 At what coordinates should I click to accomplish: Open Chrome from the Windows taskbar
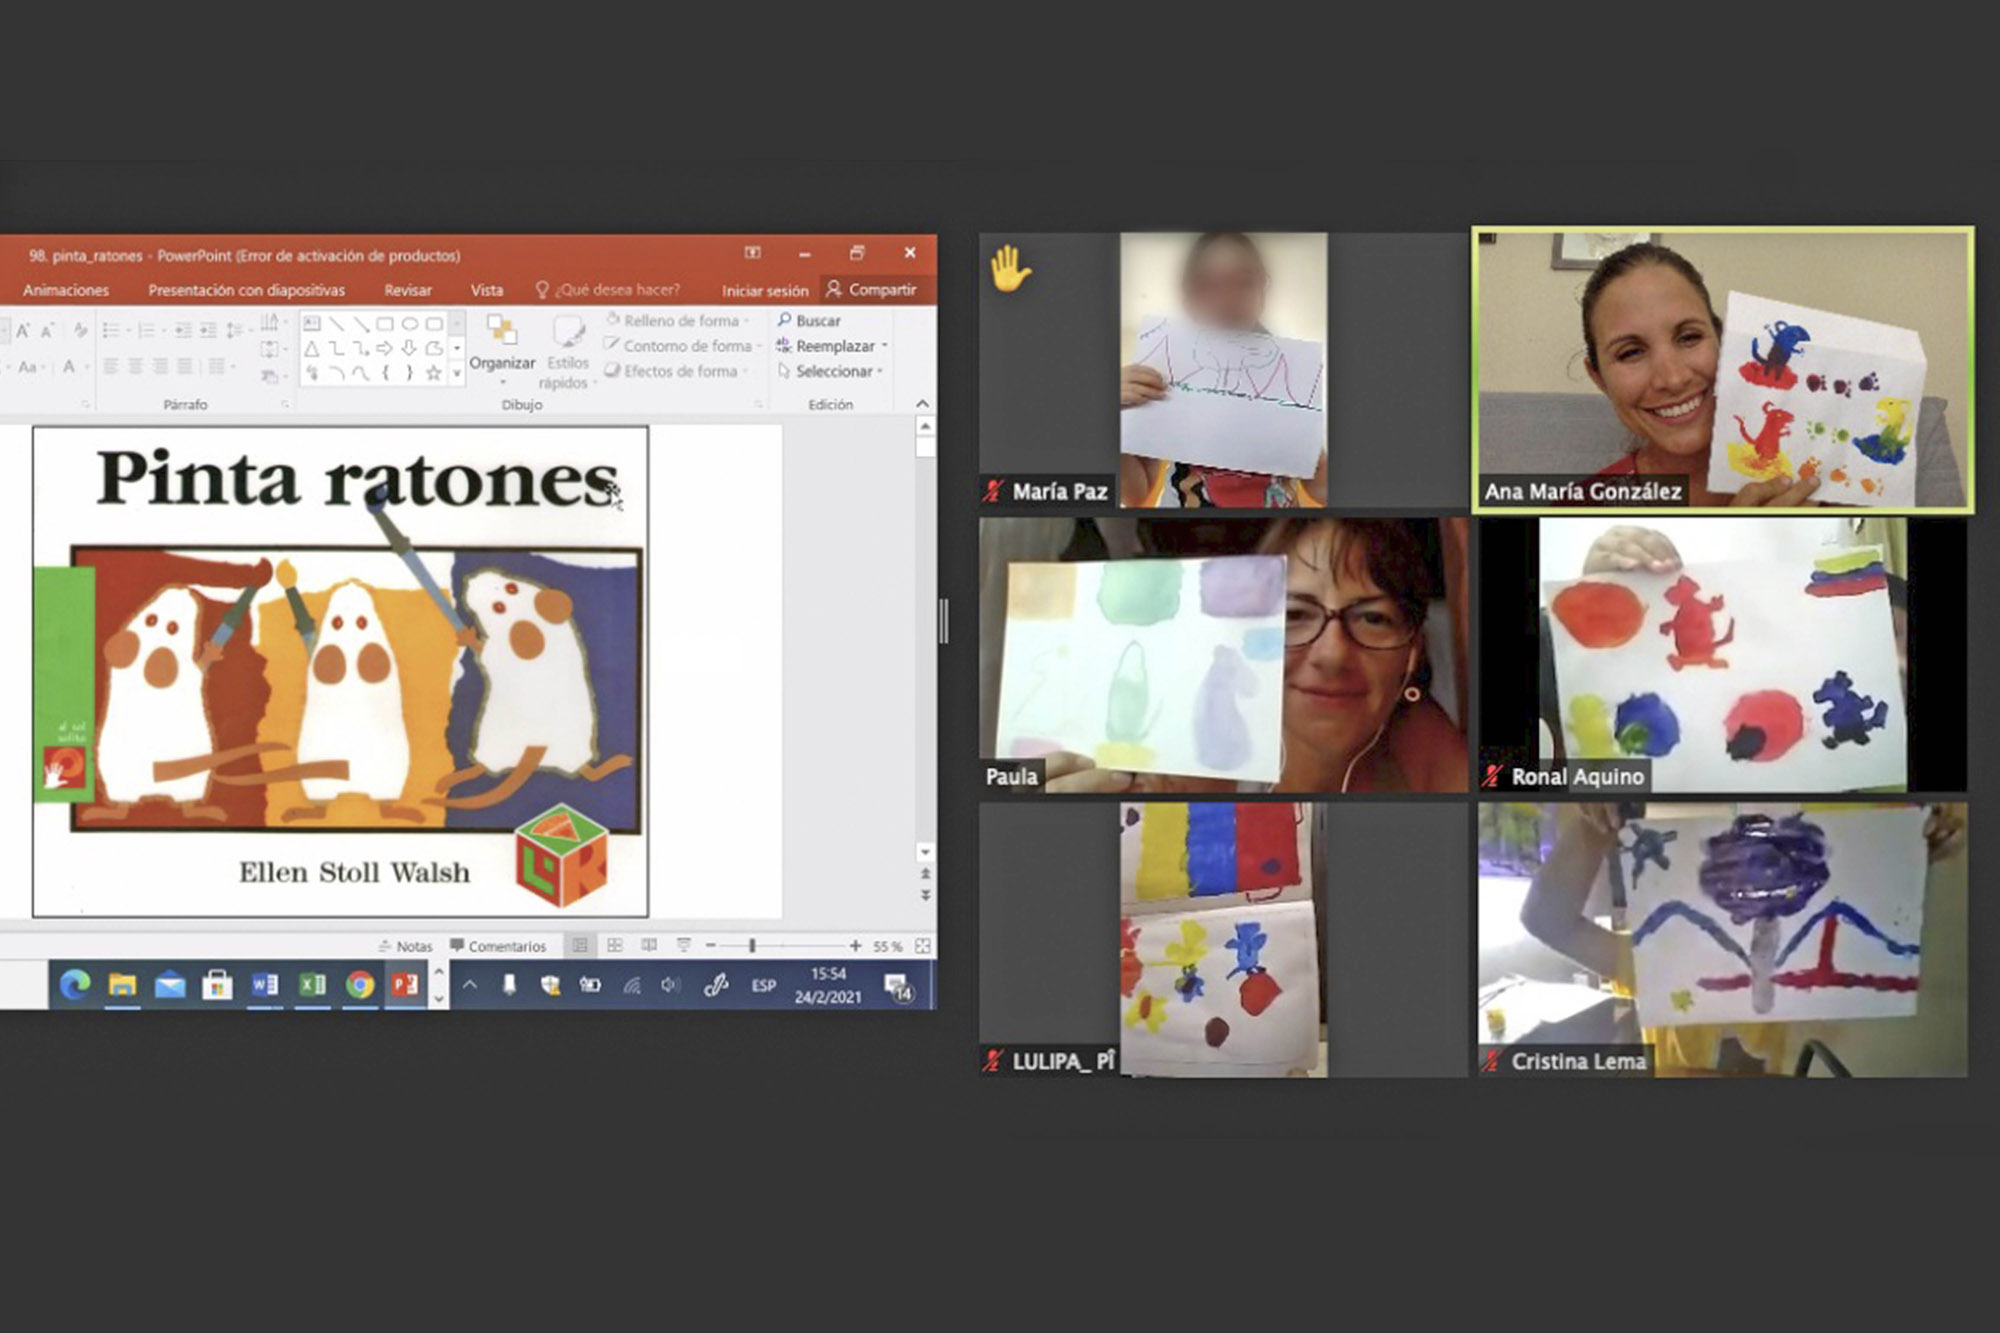360,985
